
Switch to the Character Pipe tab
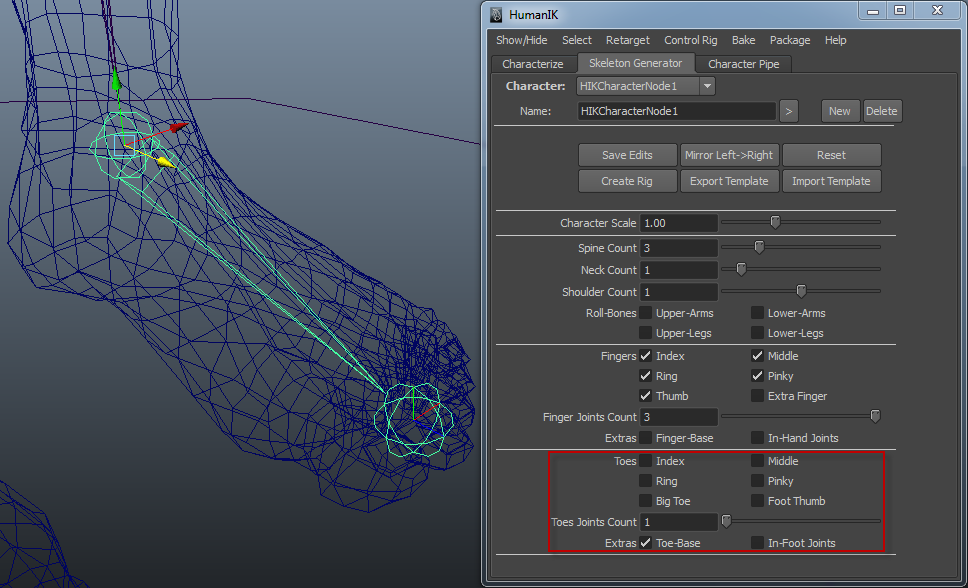(743, 64)
